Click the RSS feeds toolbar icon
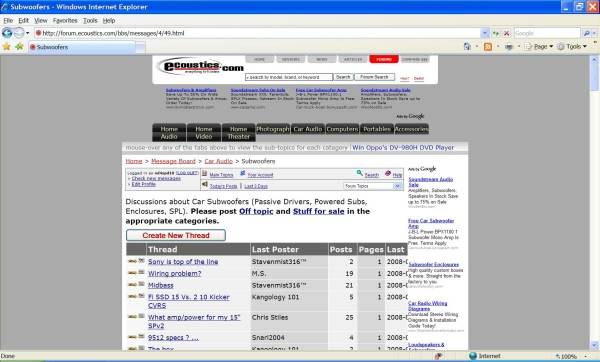 (x=488, y=47)
